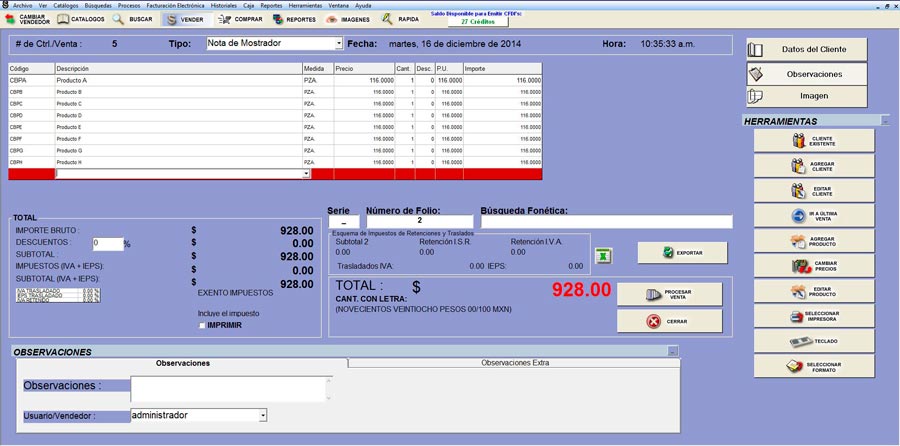Open the Usuario/Vendedor administrador dropdown
The width and height of the screenshot is (900, 446).
pyautogui.click(x=263, y=415)
